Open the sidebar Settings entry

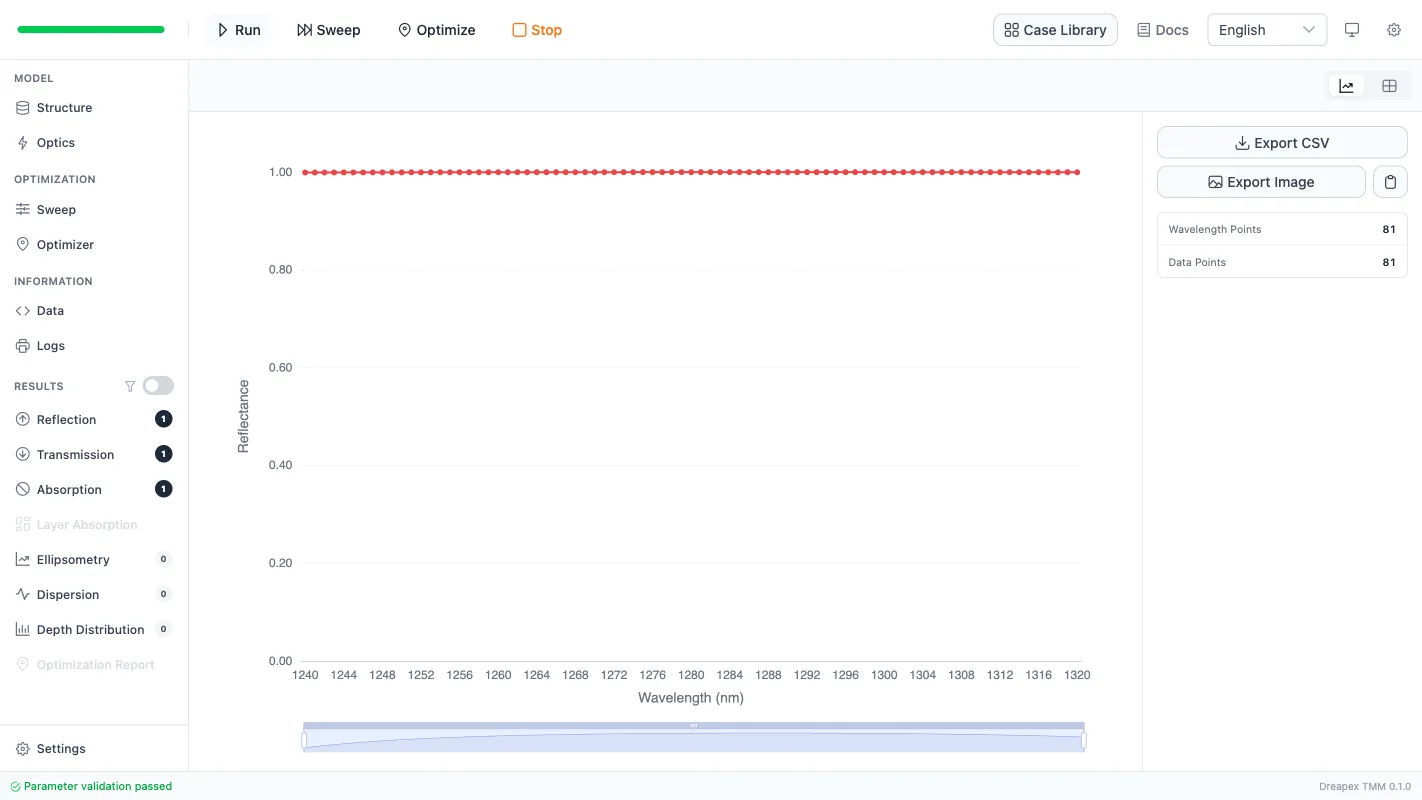pos(94,749)
